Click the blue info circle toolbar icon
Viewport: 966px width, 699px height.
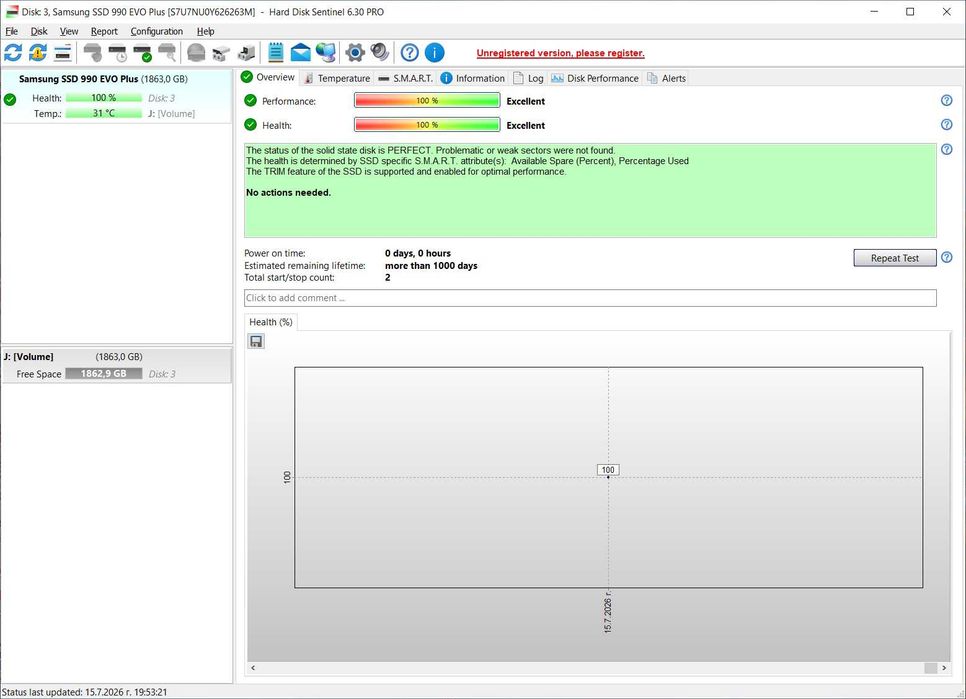coord(434,53)
